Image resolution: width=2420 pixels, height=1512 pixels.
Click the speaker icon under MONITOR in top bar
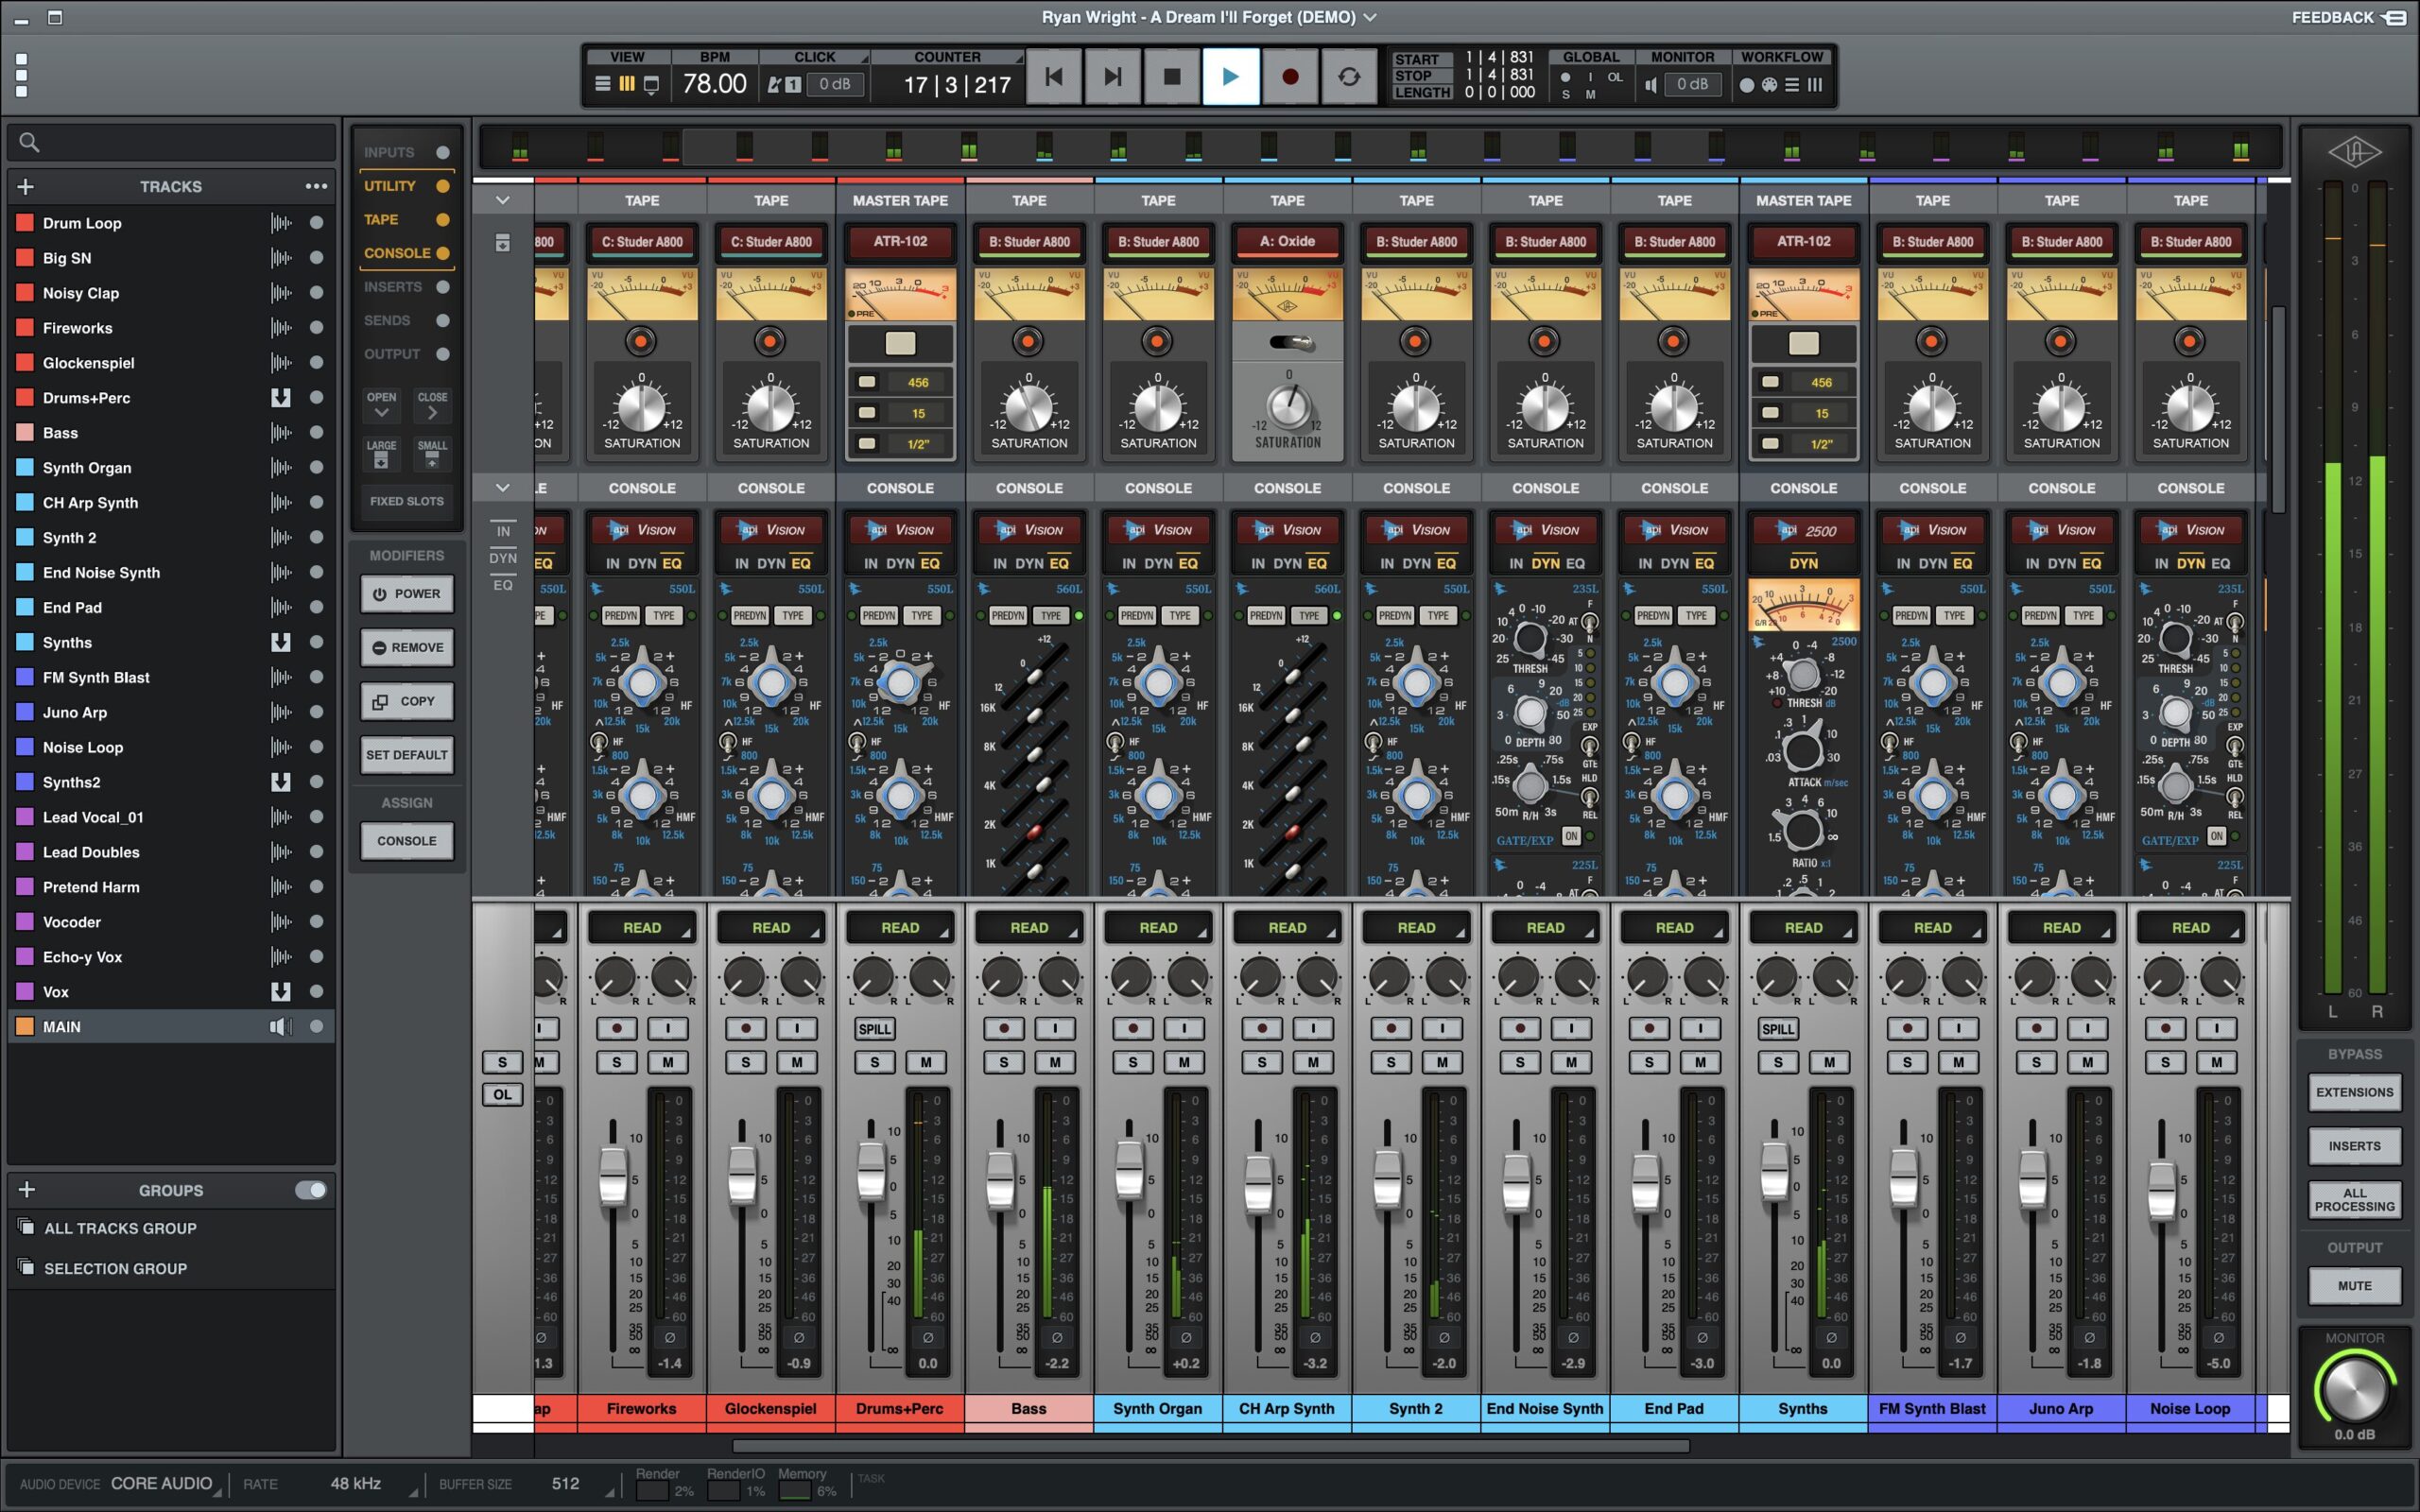coord(1651,85)
